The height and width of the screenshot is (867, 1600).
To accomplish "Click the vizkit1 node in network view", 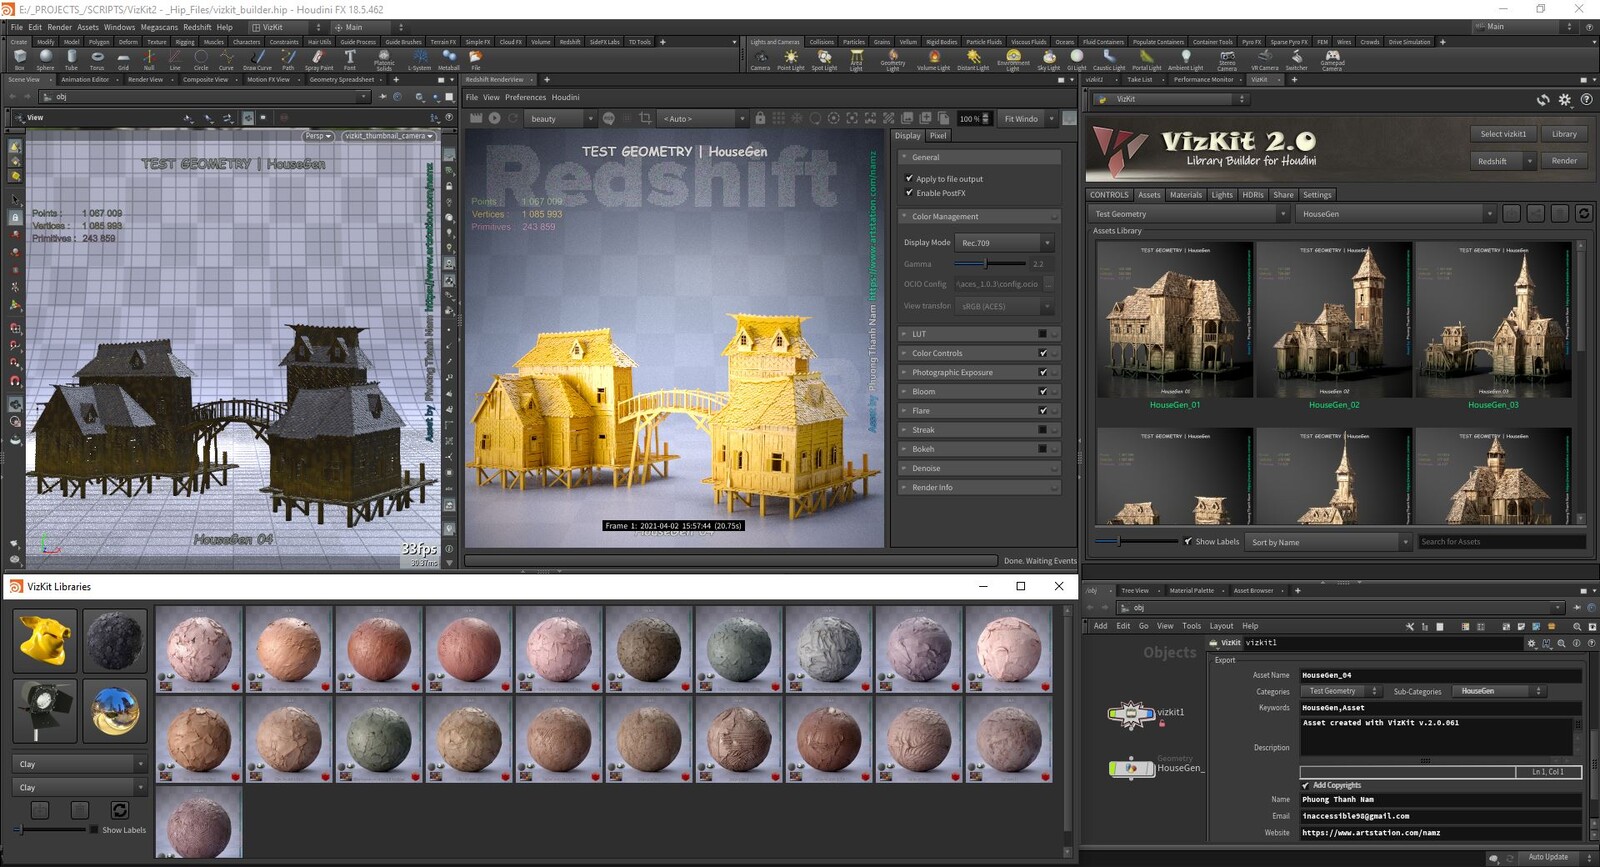I will click(1132, 714).
